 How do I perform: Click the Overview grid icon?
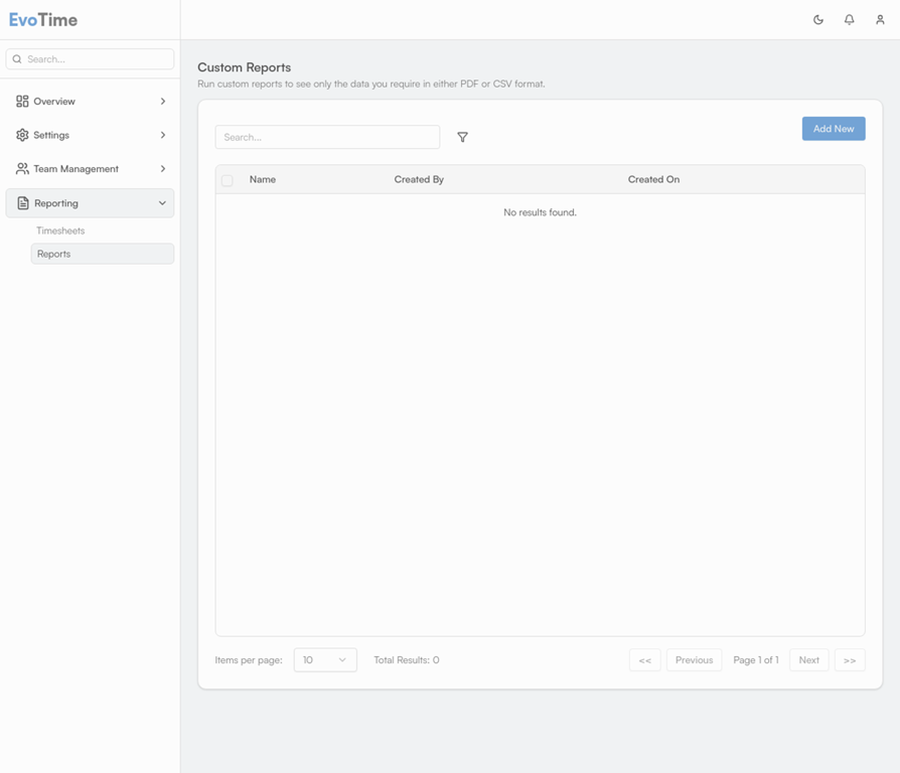[22, 101]
